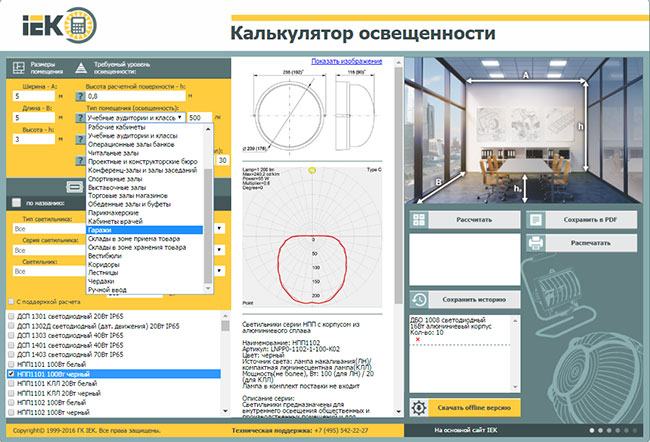Select 'Конференц-залы и залы заседаний' option

[x=145, y=170]
